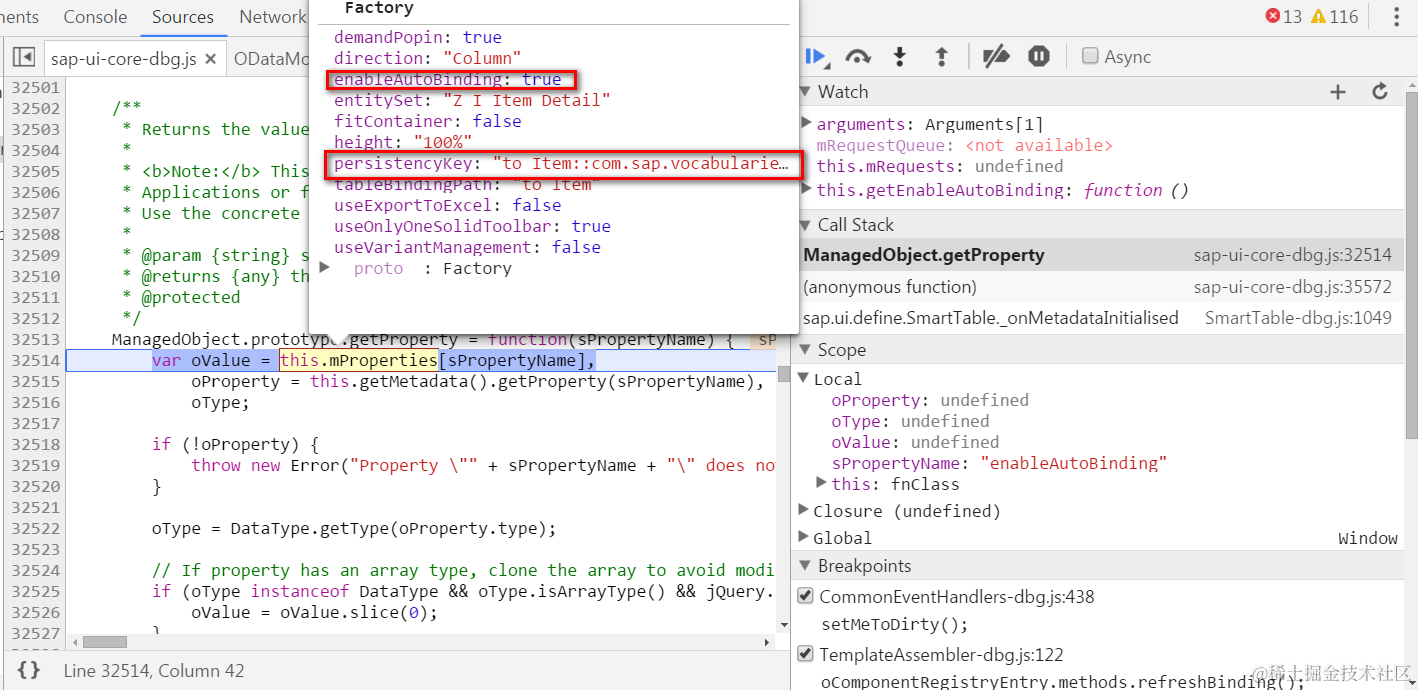Screen dimensions: 1418x690
Task: Show the 13 console errors
Action: coord(1284,16)
